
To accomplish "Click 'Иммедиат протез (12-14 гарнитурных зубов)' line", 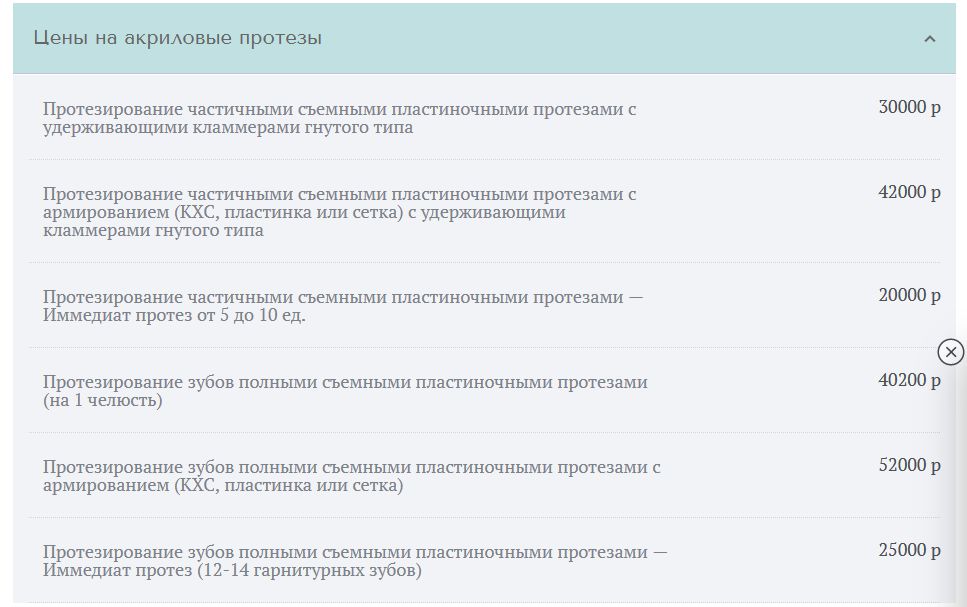I will (x=232, y=570).
